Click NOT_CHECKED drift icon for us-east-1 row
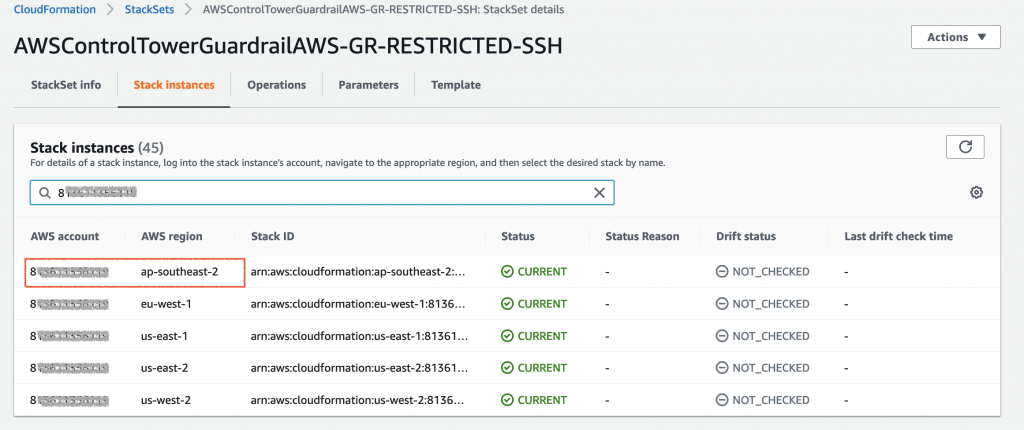The width and height of the screenshot is (1024, 430). (722, 336)
